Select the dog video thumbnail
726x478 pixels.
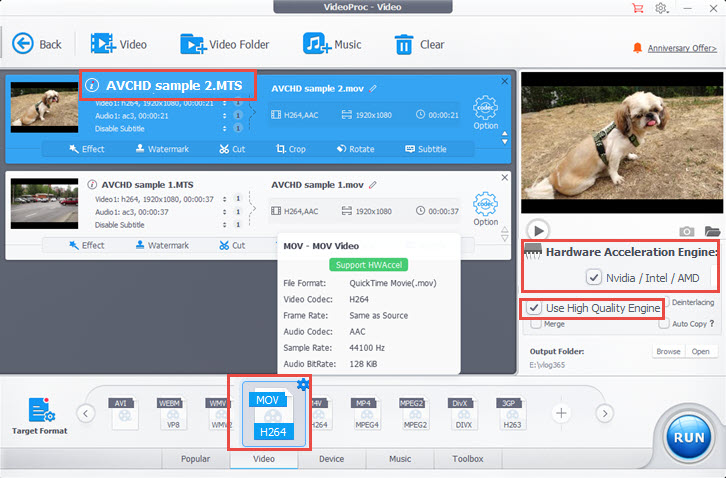pos(44,107)
